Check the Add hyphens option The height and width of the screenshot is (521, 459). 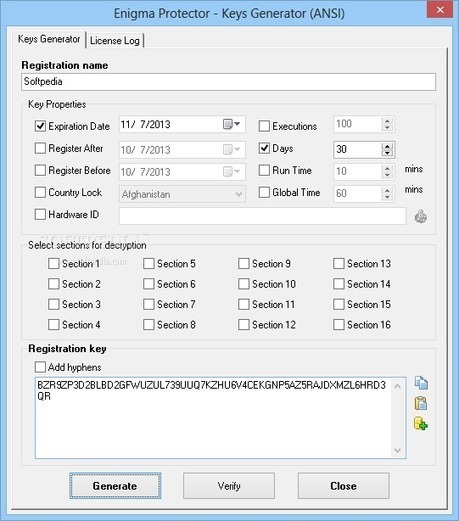pos(40,367)
